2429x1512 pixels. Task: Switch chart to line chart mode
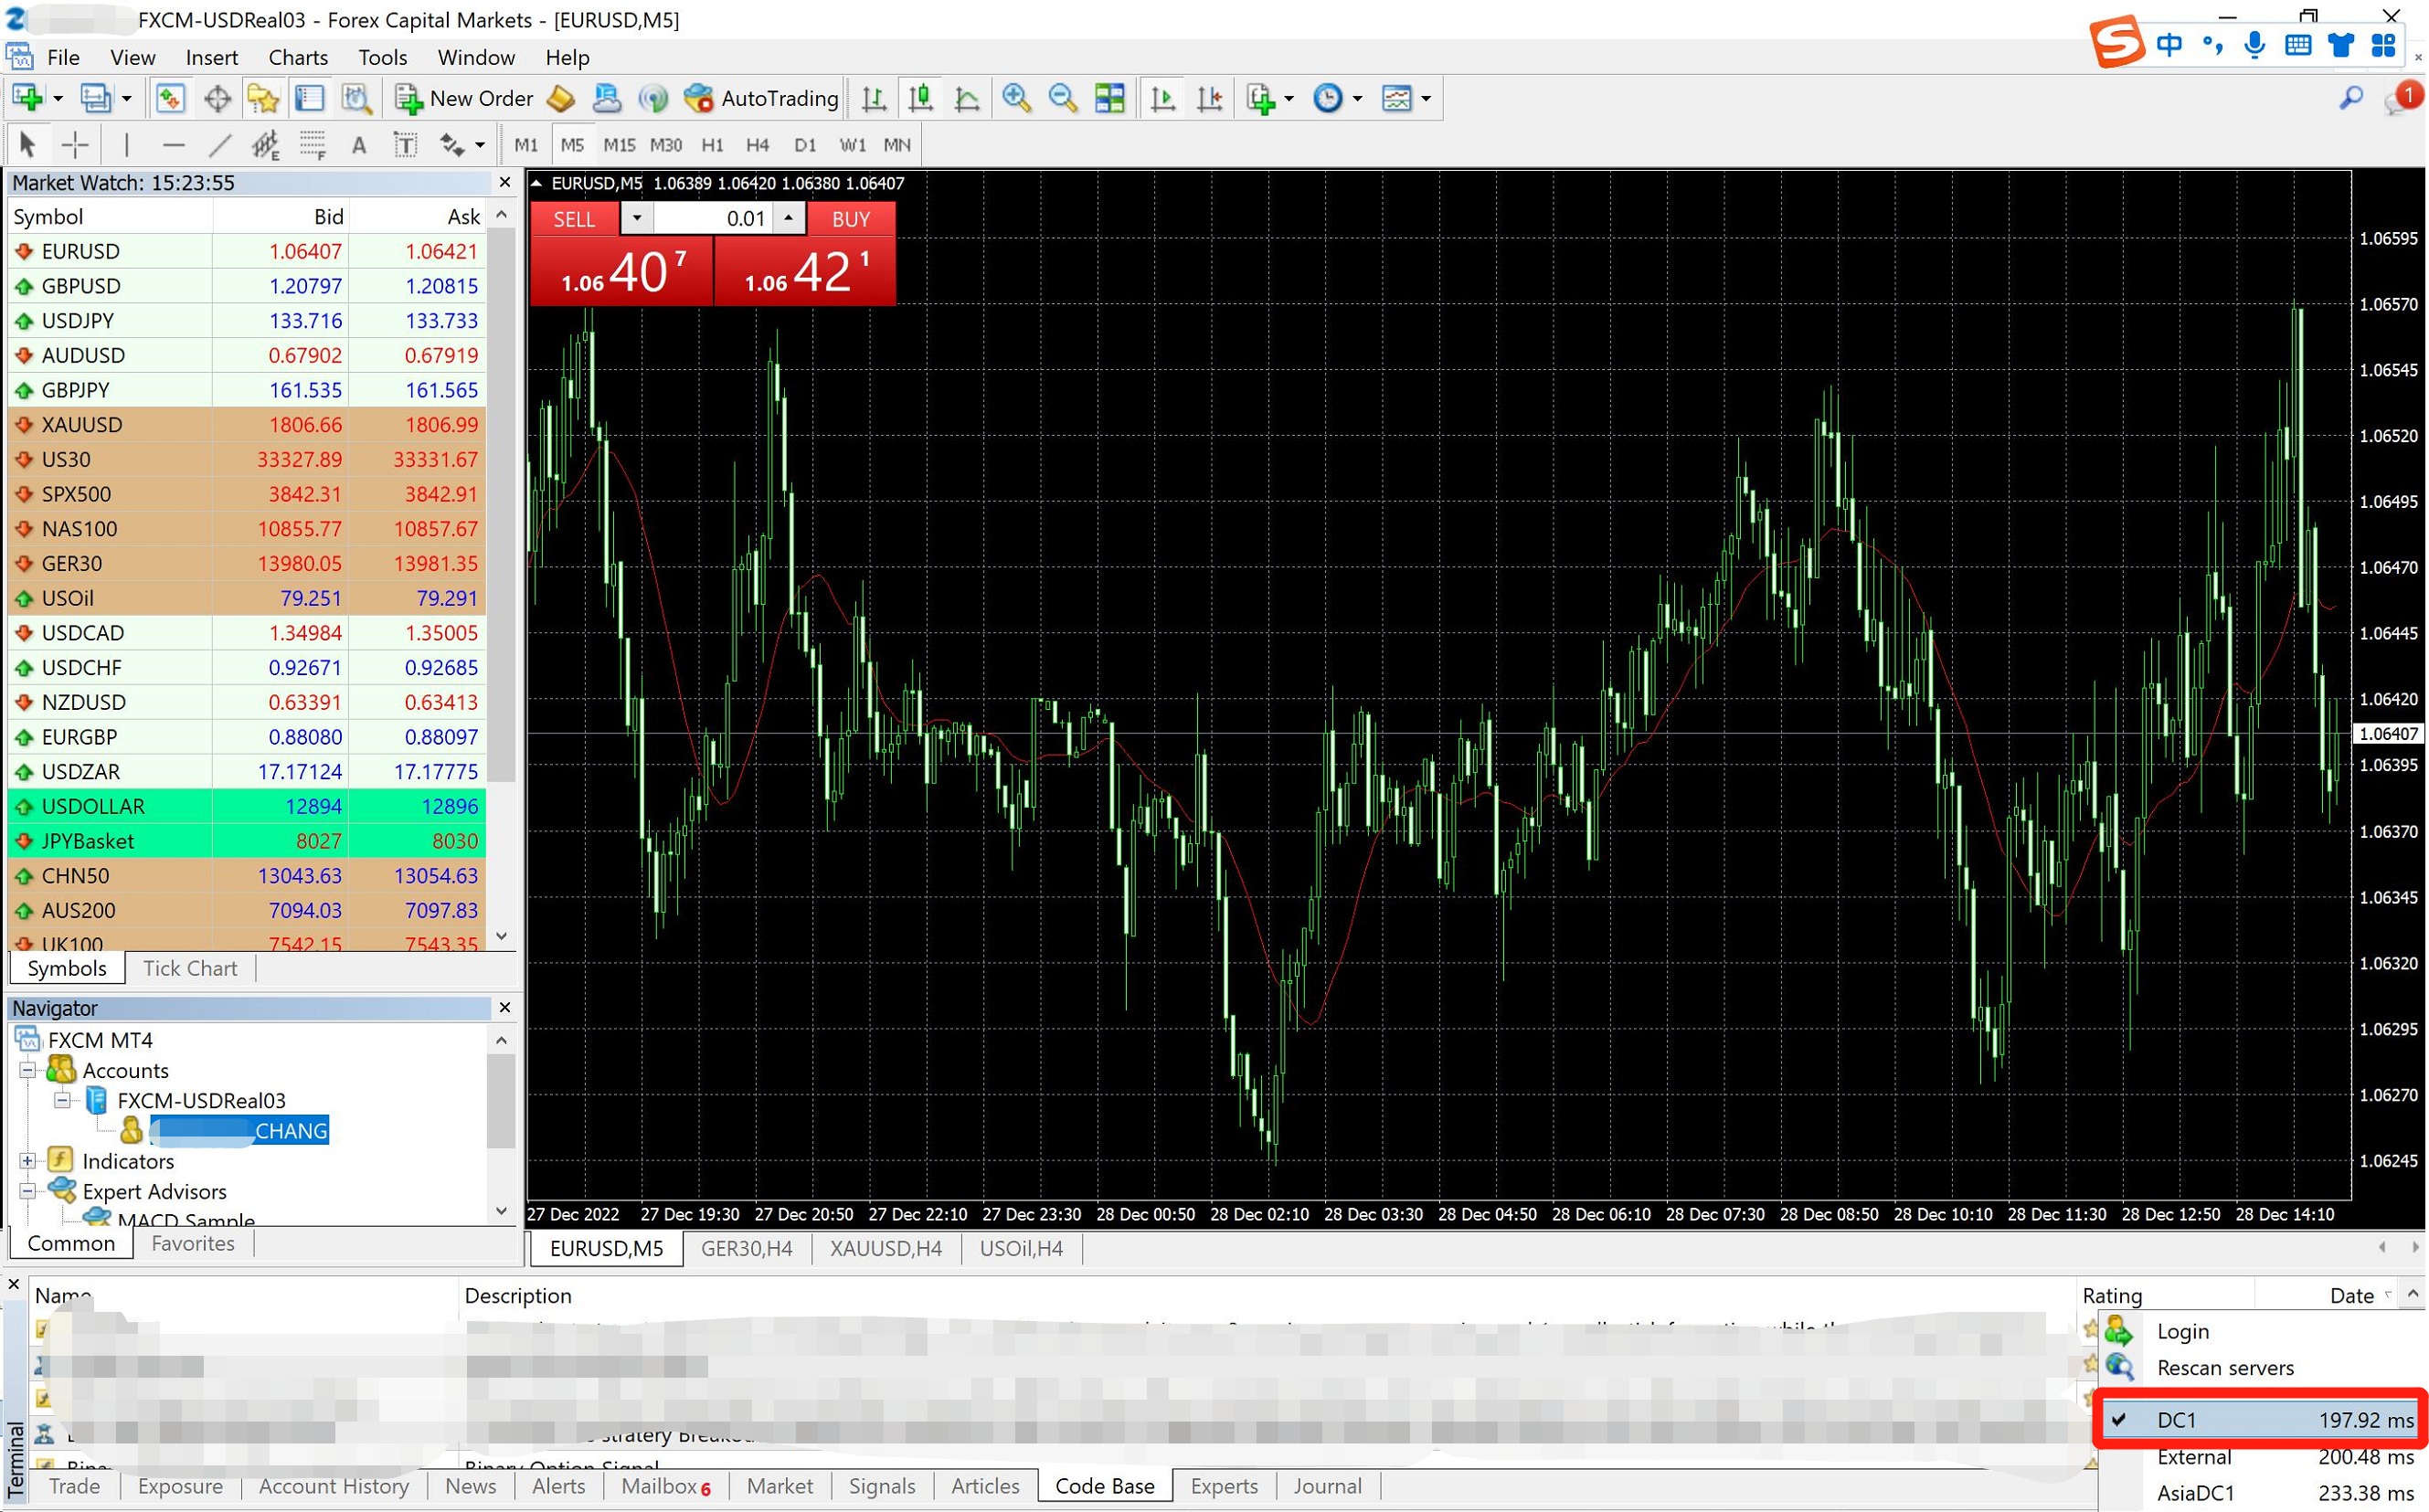pyautogui.click(x=967, y=98)
